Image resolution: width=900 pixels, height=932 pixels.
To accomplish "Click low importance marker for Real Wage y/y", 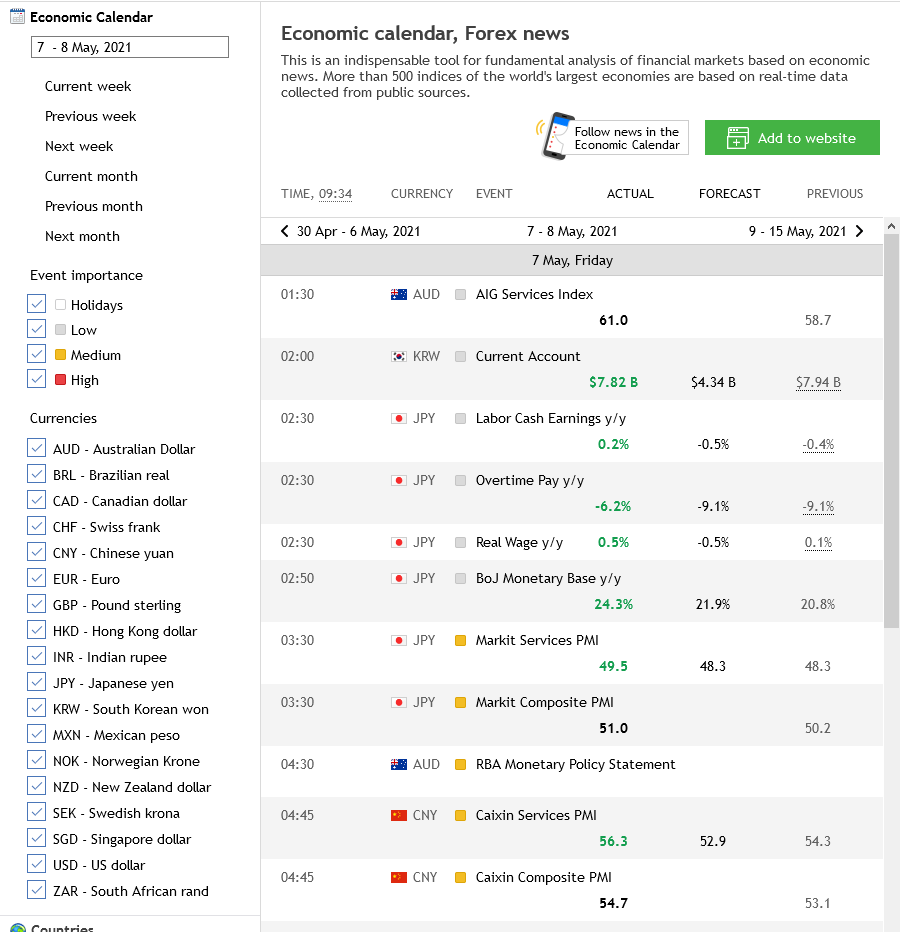I will pos(460,542).
